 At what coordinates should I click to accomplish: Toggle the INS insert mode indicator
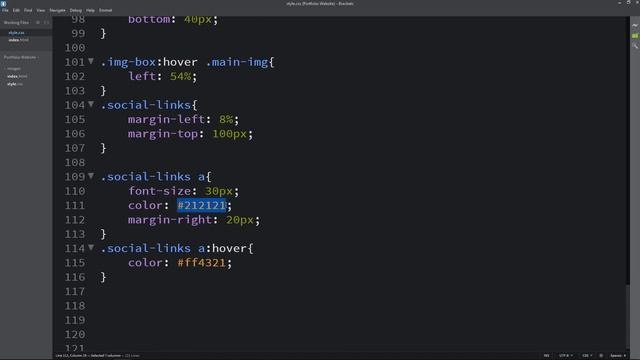point(547,356)
